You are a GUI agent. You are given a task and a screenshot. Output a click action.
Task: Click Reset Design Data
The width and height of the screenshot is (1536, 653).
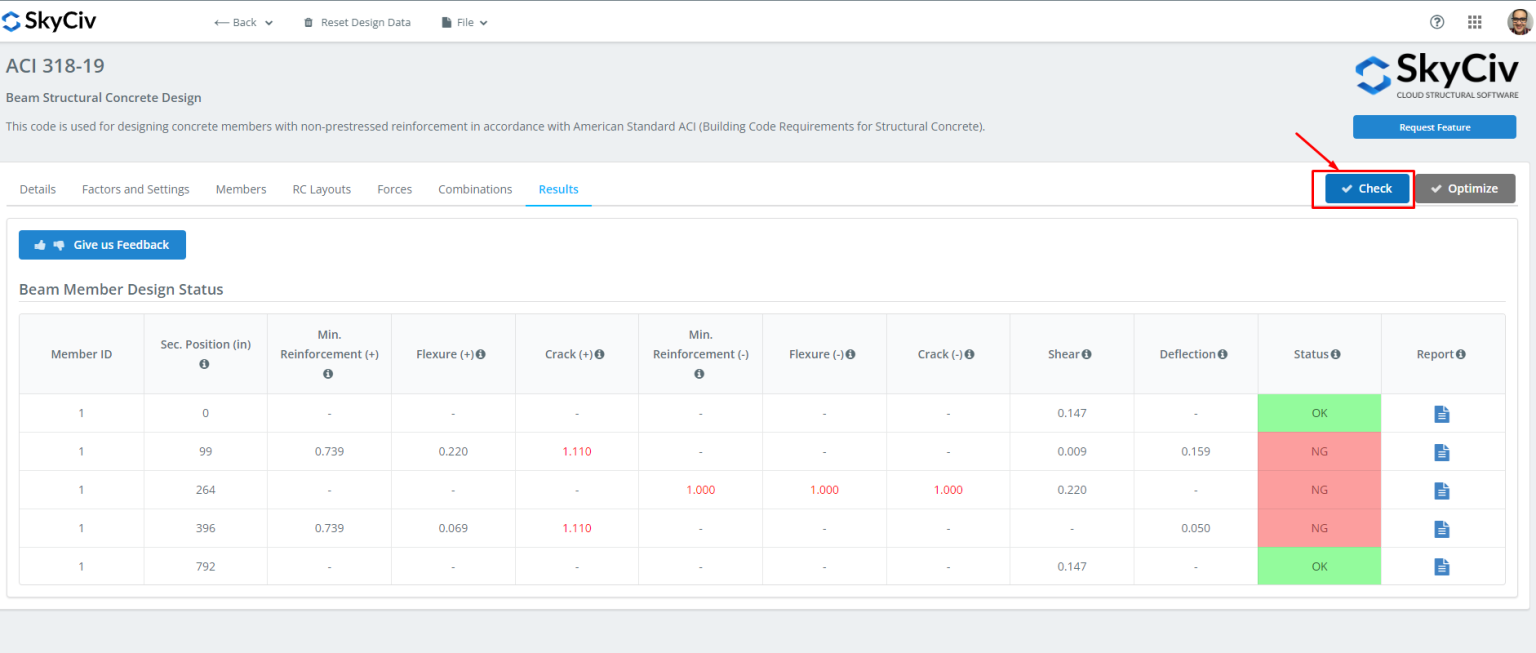click(x=357, y=22)
